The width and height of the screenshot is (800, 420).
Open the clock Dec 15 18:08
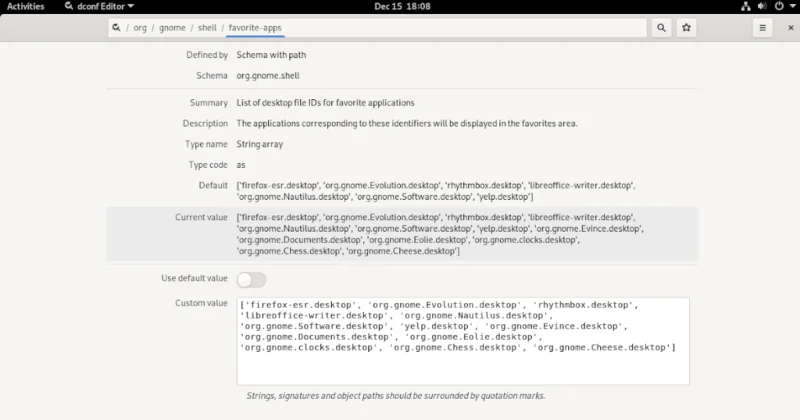click(402, 6)
